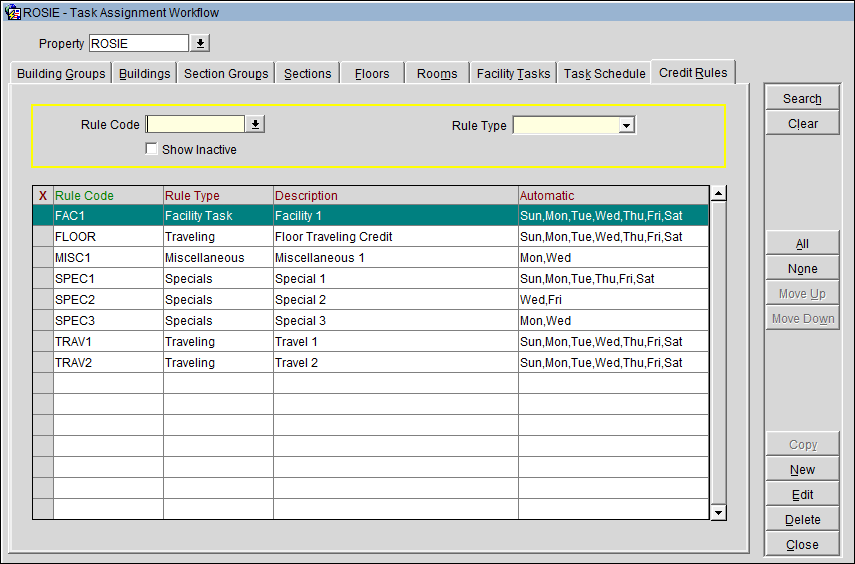
Task: Click the vertical scrollbar track of grid
Action: 719,353
